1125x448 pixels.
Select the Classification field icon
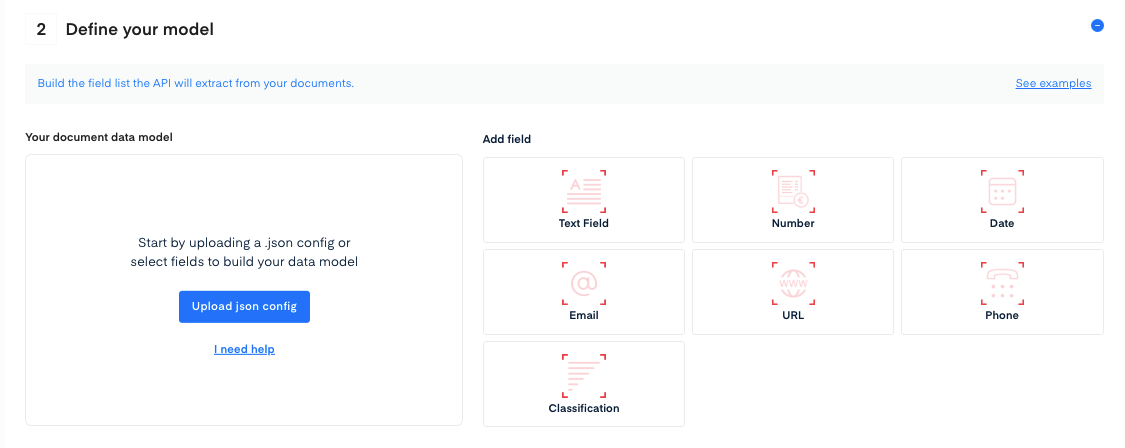pyautogui.click(x=584, y=375)
